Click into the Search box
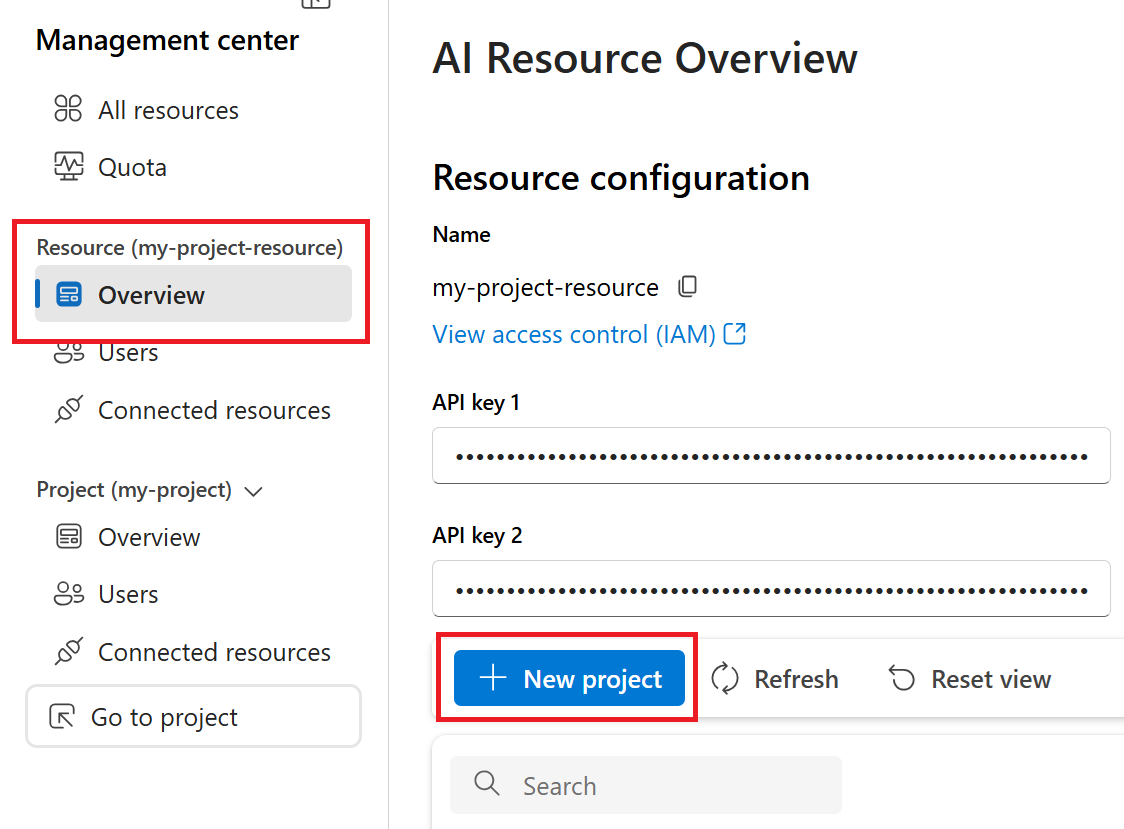This screenshot has width=1124, height=829. [x=646, y=785]
